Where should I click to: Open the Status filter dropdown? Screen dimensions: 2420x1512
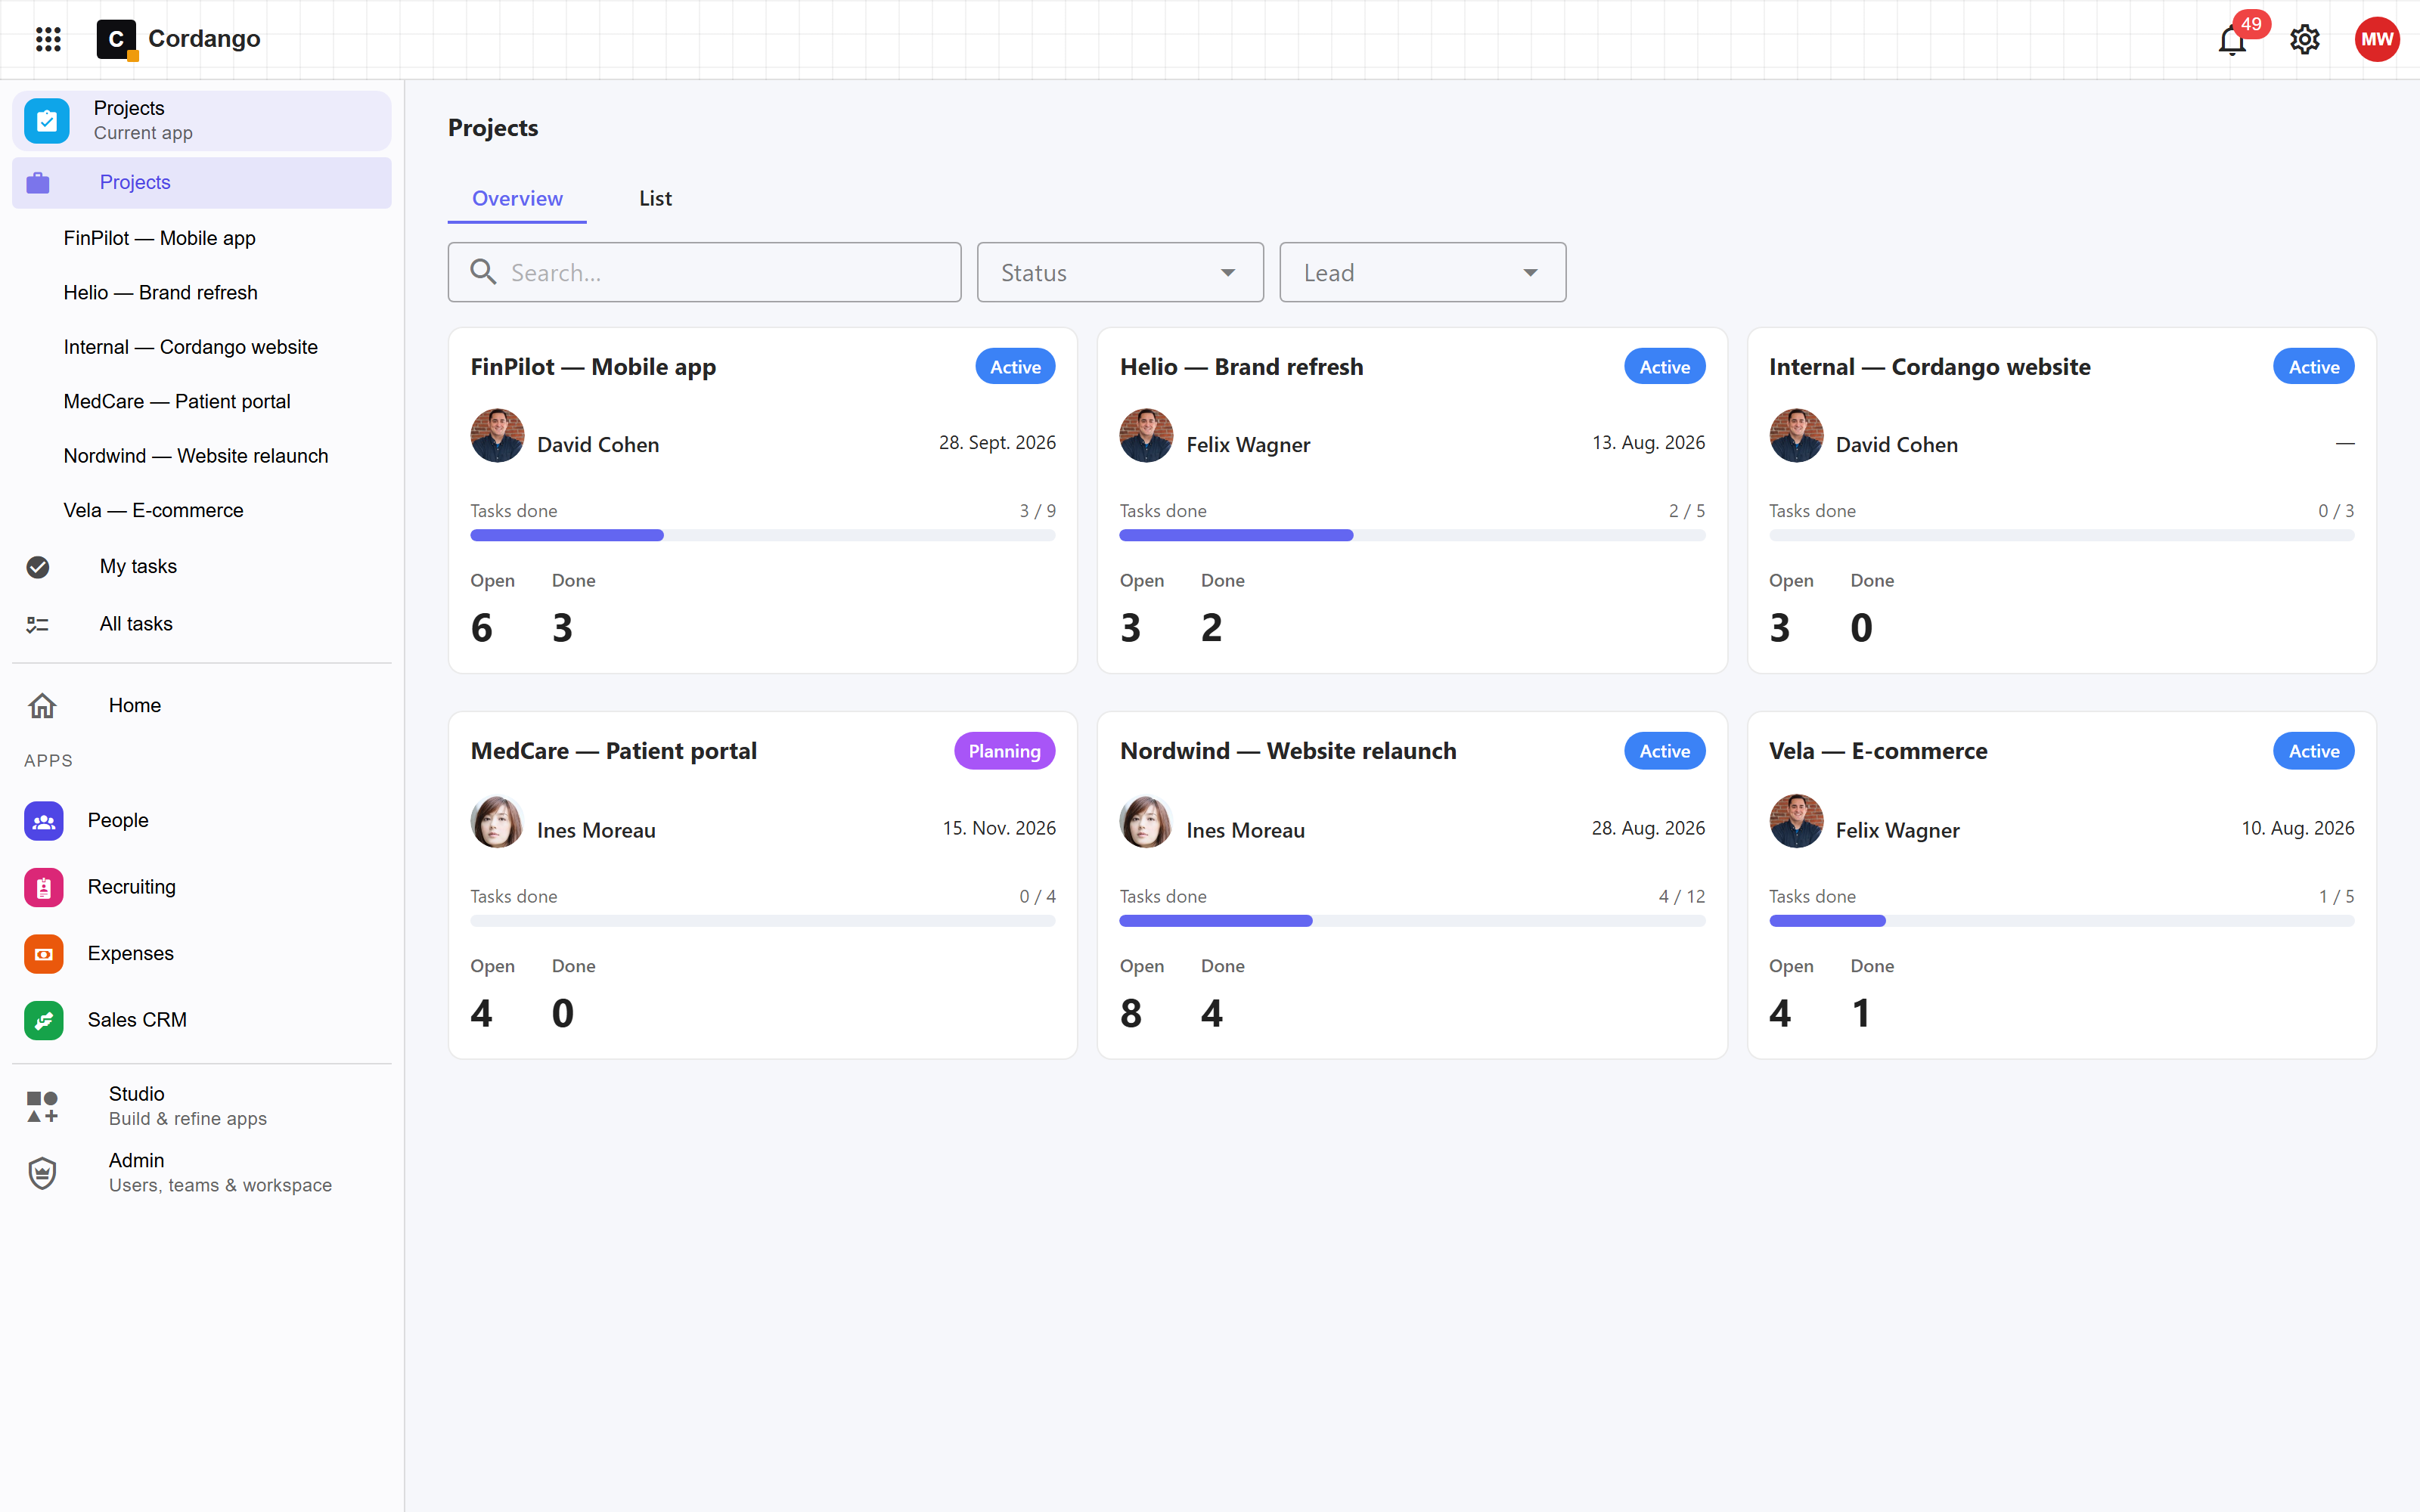point(1120,272)
